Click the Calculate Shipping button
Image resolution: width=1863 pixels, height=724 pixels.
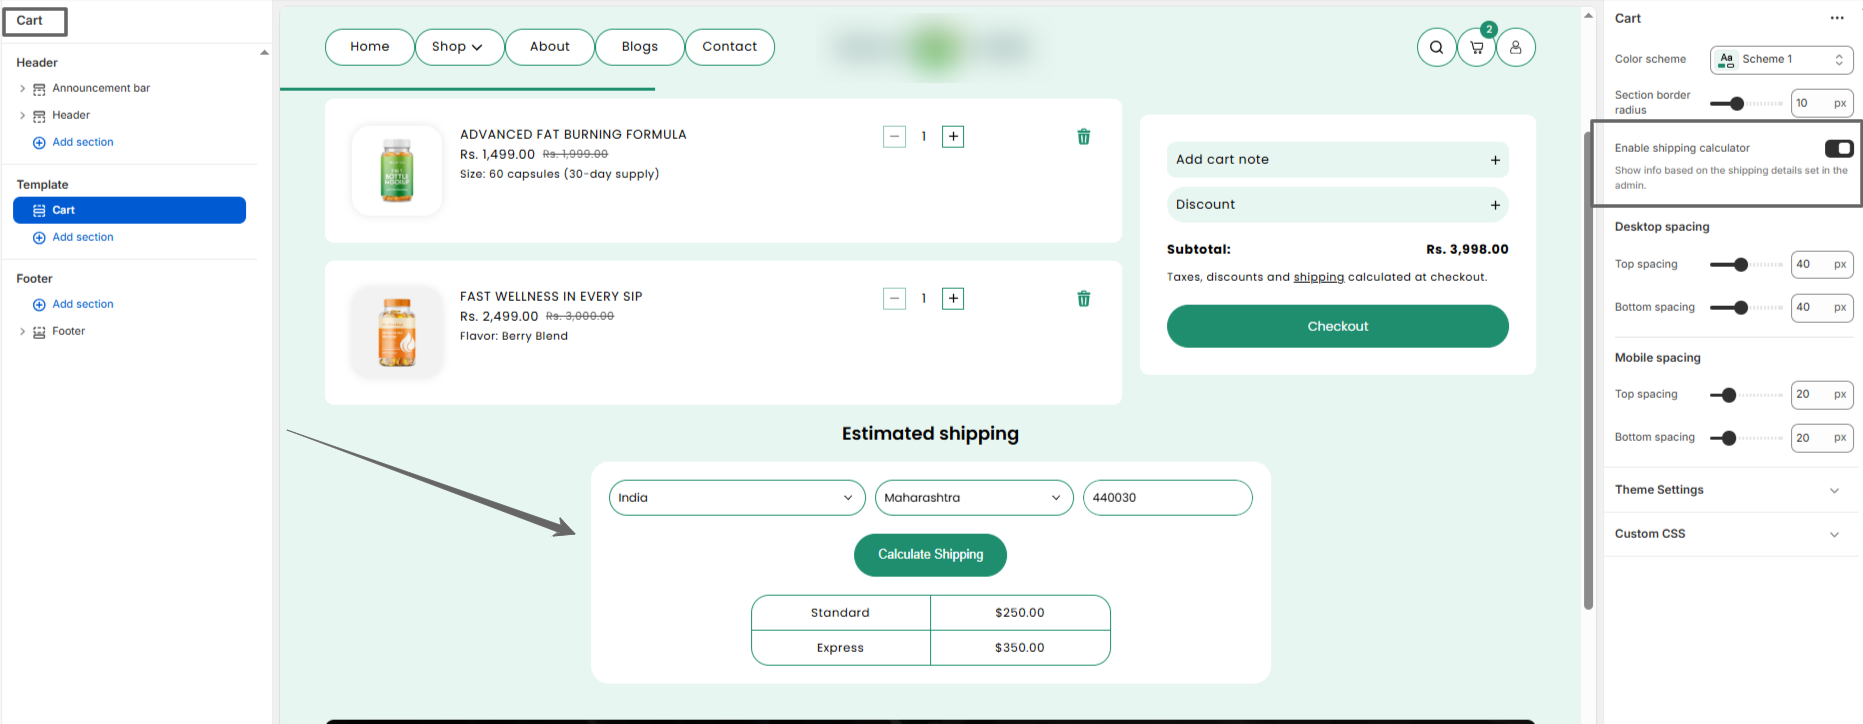930,555
